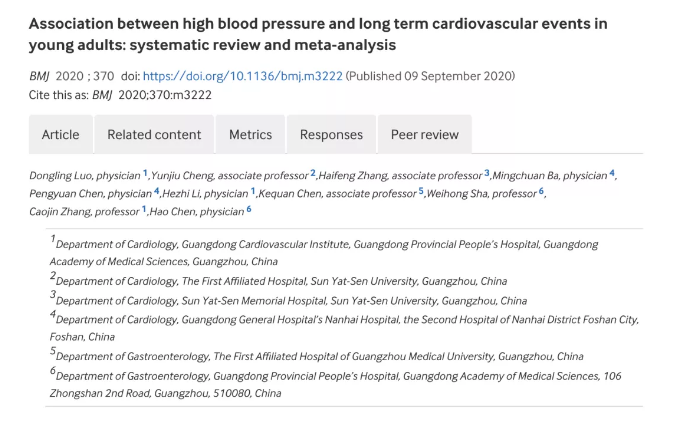Click affiliation superscript 4 after Mingchuan Ba
The width and height of the screenshot is (683, 421).
tap(612, 173)
